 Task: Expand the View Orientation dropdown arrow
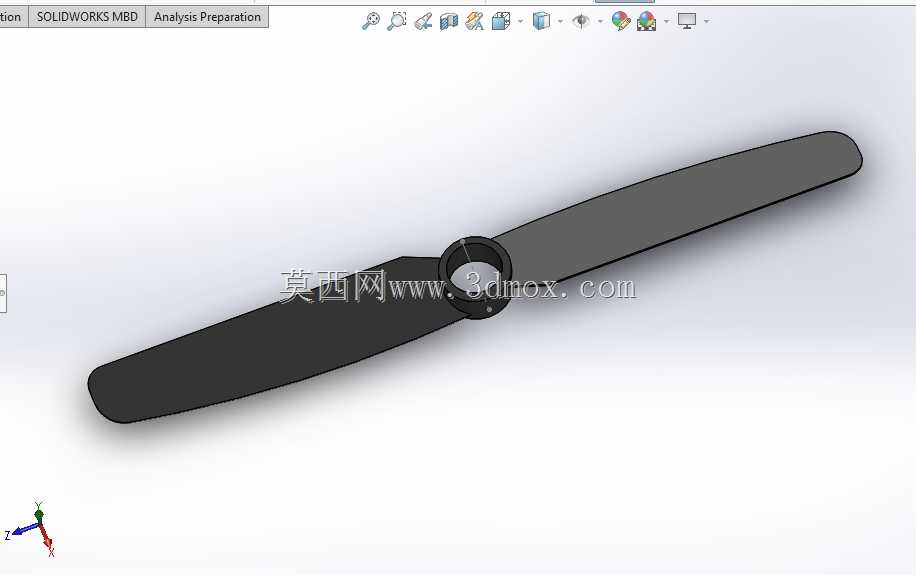(521, 22)
